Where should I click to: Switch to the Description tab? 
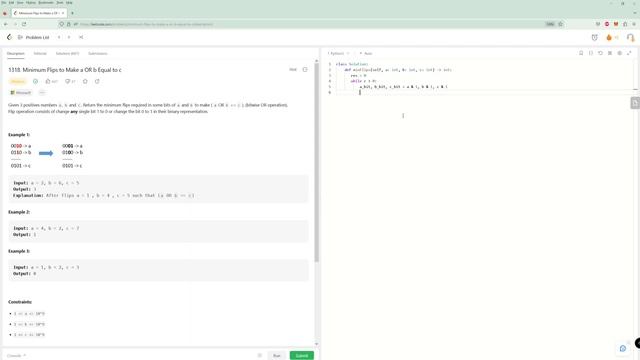(x=16, y=53)
